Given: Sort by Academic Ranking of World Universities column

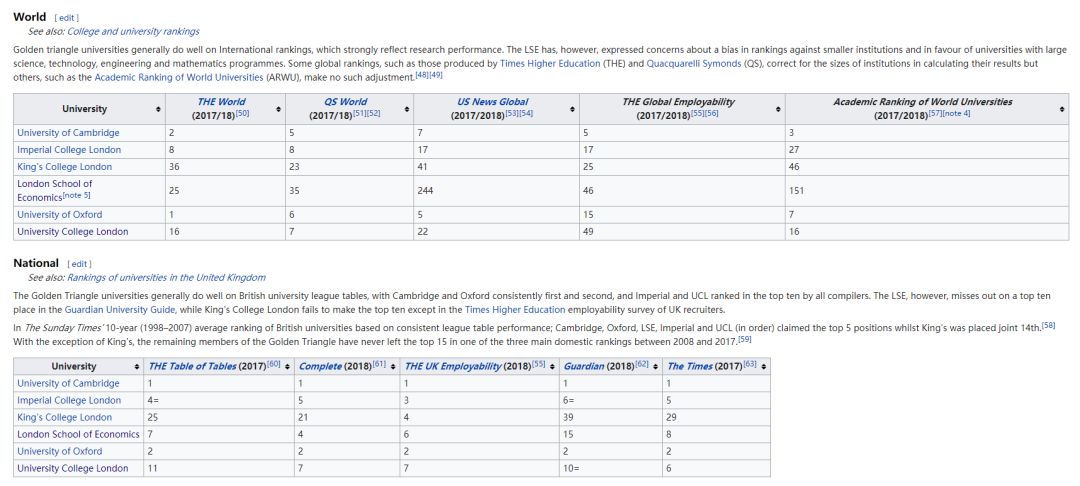Looking at the screenshot, I should (x=1061, y=109).
